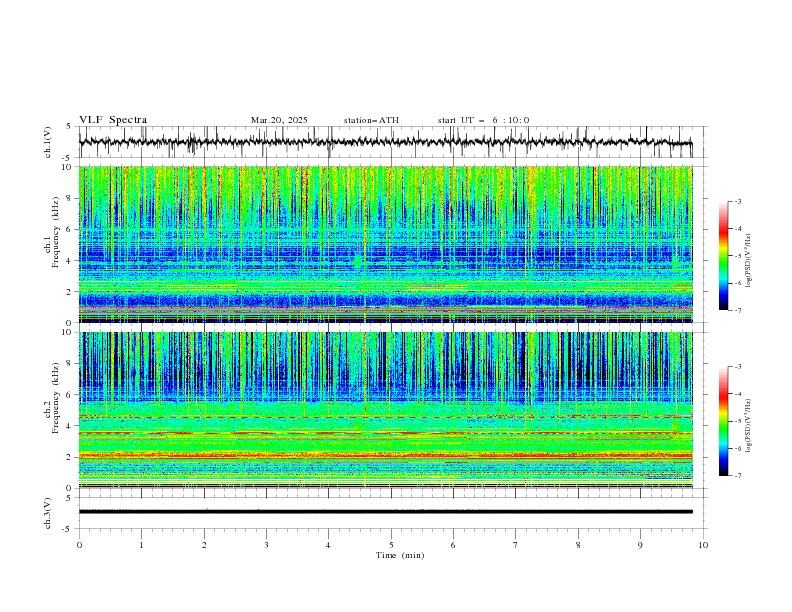Screen dimensions: 792x612
Task: Click the ch.1 spectrogram '10' kHz tick label
Action: (x=68, y=167)
